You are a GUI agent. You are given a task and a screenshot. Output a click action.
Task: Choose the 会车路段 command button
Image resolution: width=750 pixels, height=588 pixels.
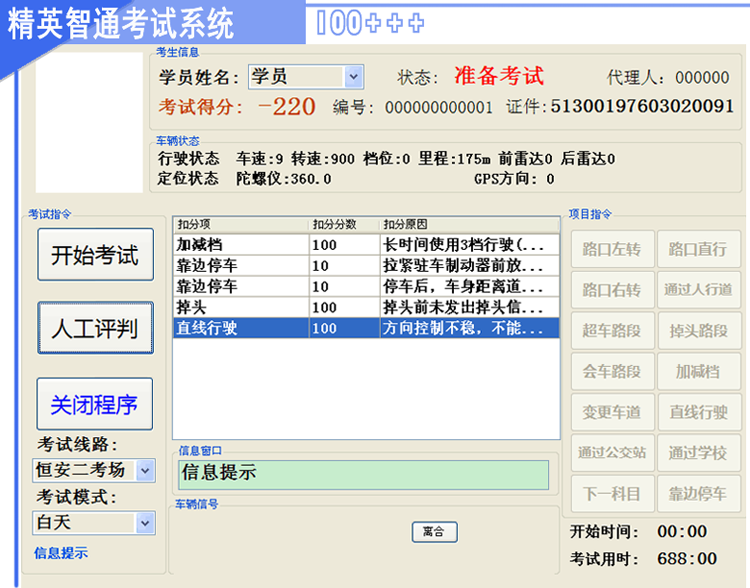pyautogui.click(x=612, y=371)
